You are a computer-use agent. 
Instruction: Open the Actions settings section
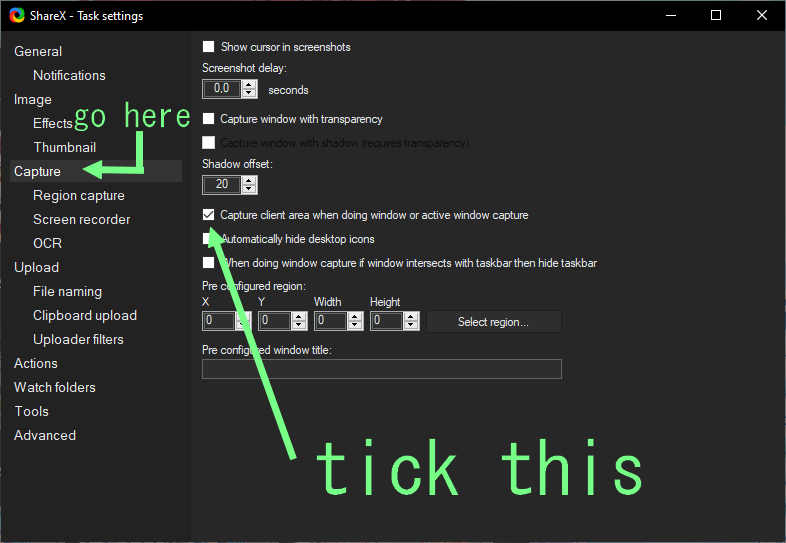(x=36, y=364)
